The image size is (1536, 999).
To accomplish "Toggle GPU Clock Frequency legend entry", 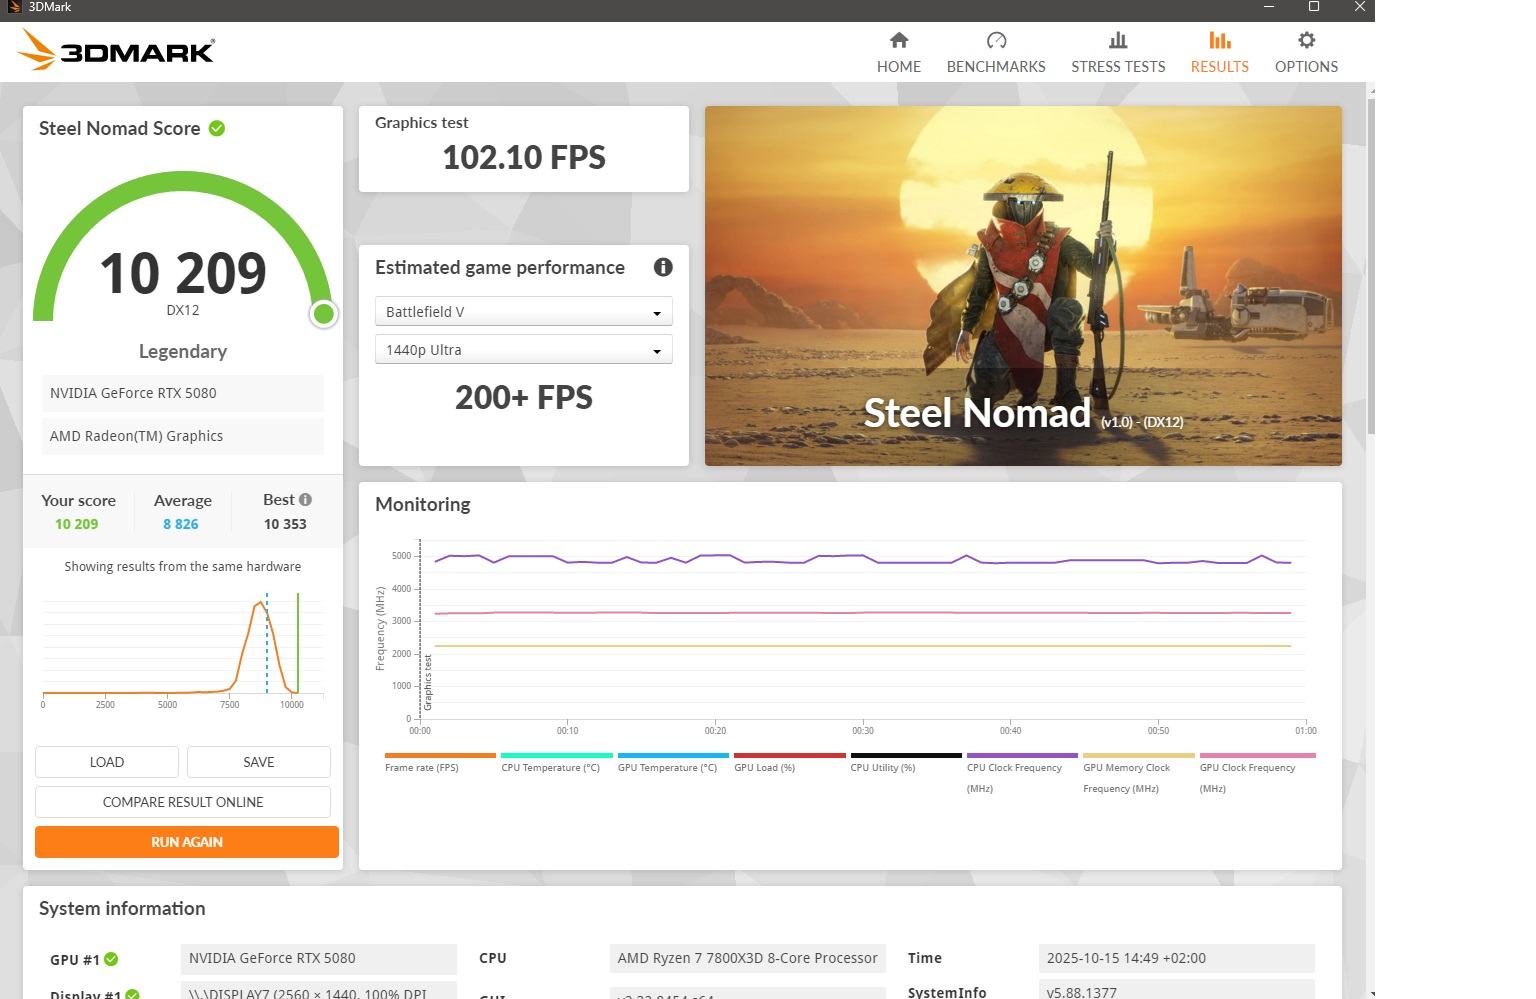I will [1256, 774].
